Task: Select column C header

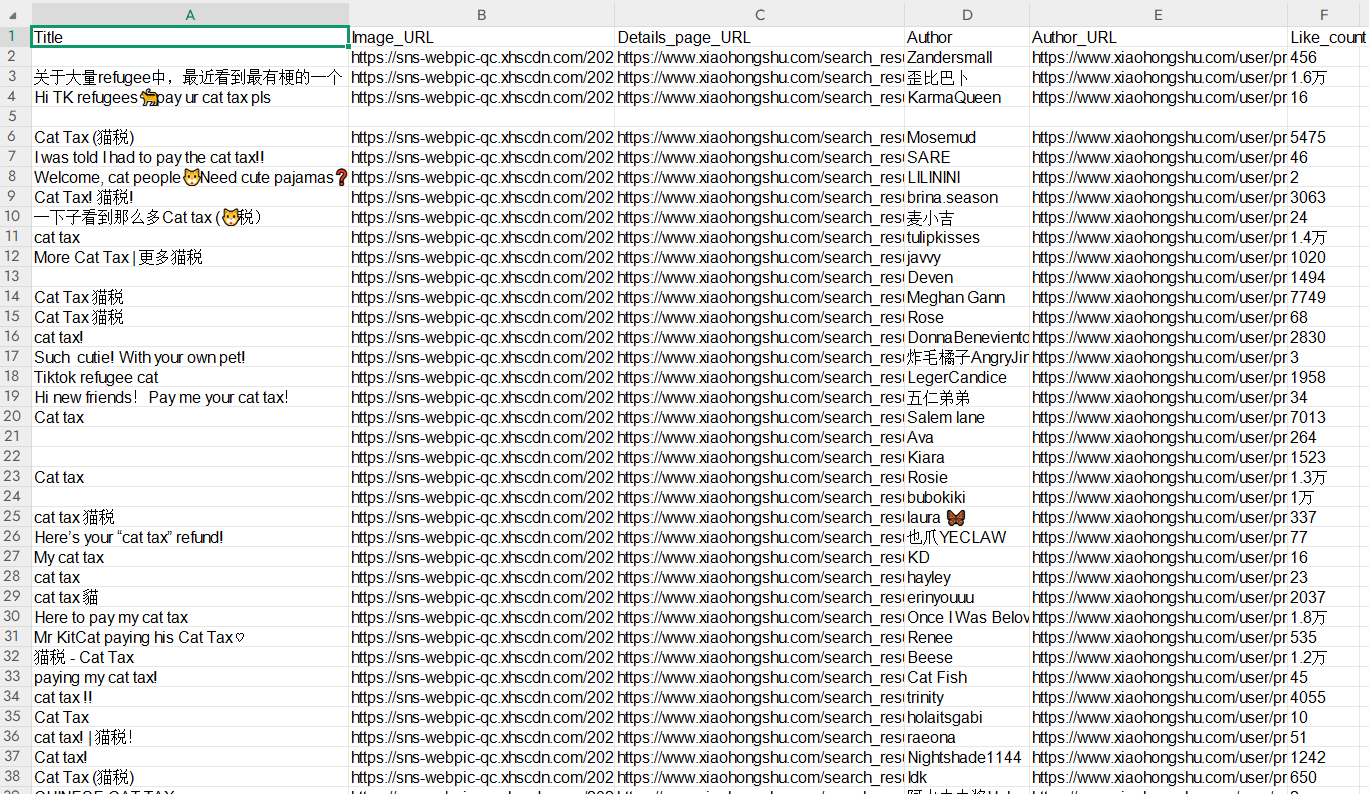Action: (760, 14)
